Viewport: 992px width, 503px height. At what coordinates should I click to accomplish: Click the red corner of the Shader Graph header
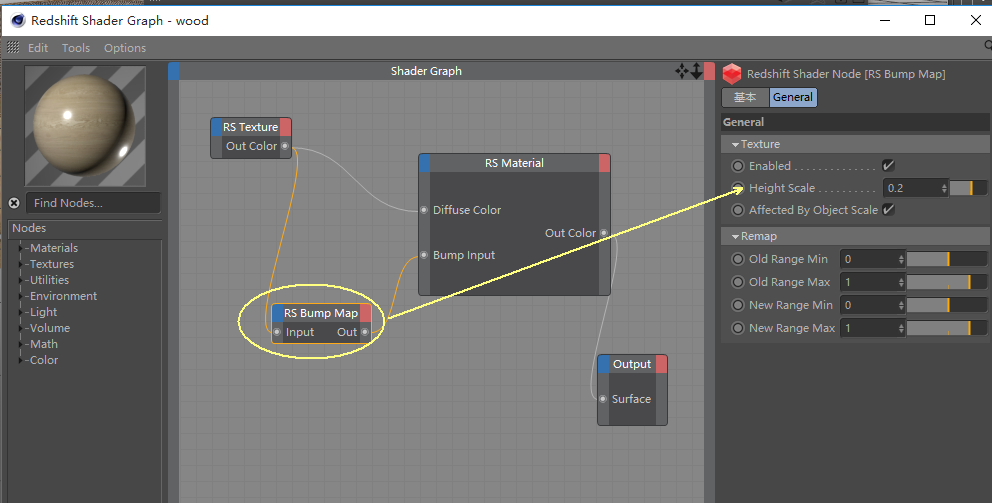(x=709, y=71)
